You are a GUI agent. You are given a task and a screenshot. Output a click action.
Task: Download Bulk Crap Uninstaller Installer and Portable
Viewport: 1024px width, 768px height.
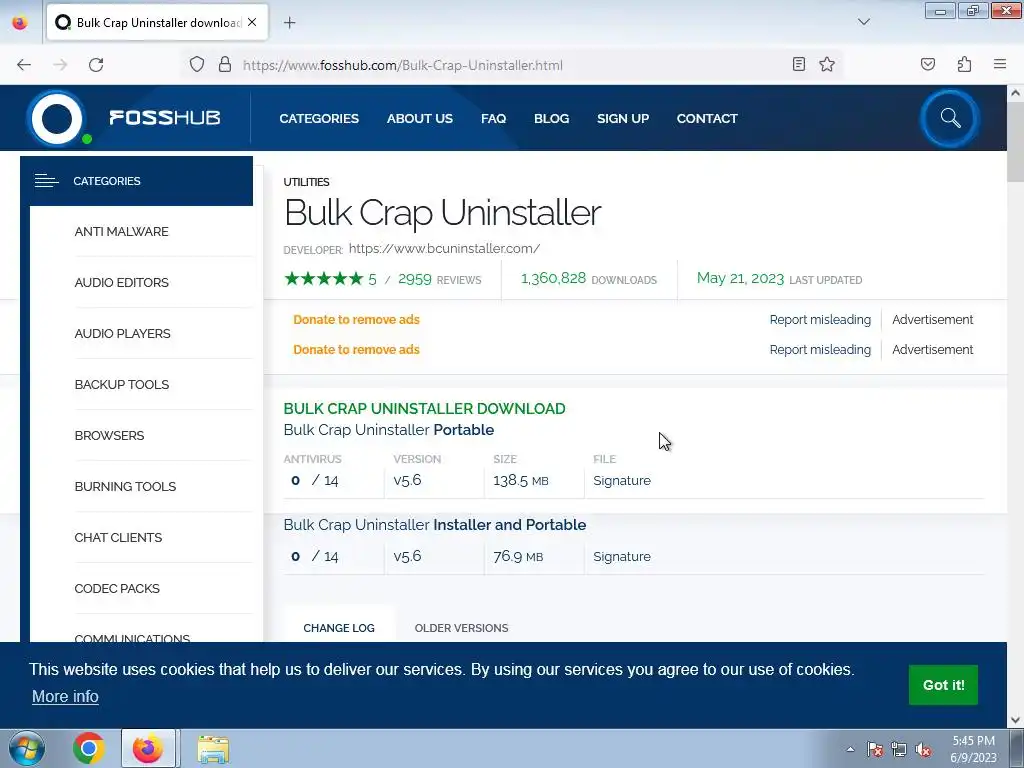tap(435, 524)
